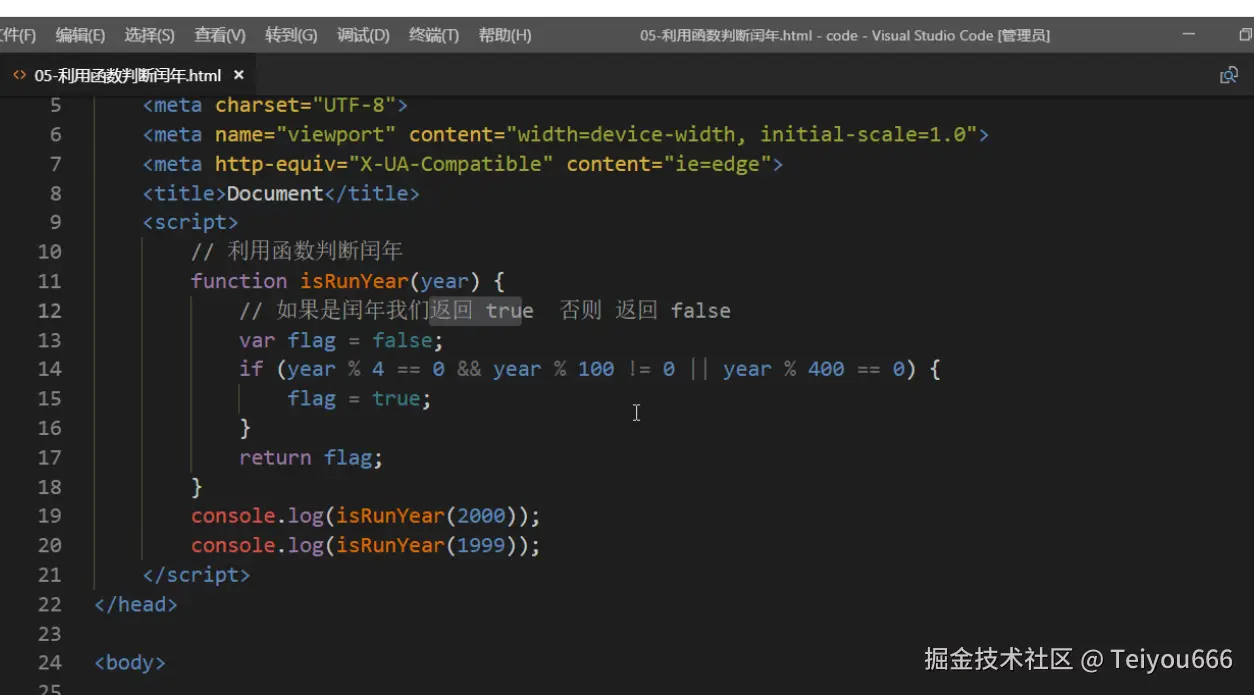Screen dimensions: 1254x695
Task: Click console on line 19
Action: click(233, 516)
